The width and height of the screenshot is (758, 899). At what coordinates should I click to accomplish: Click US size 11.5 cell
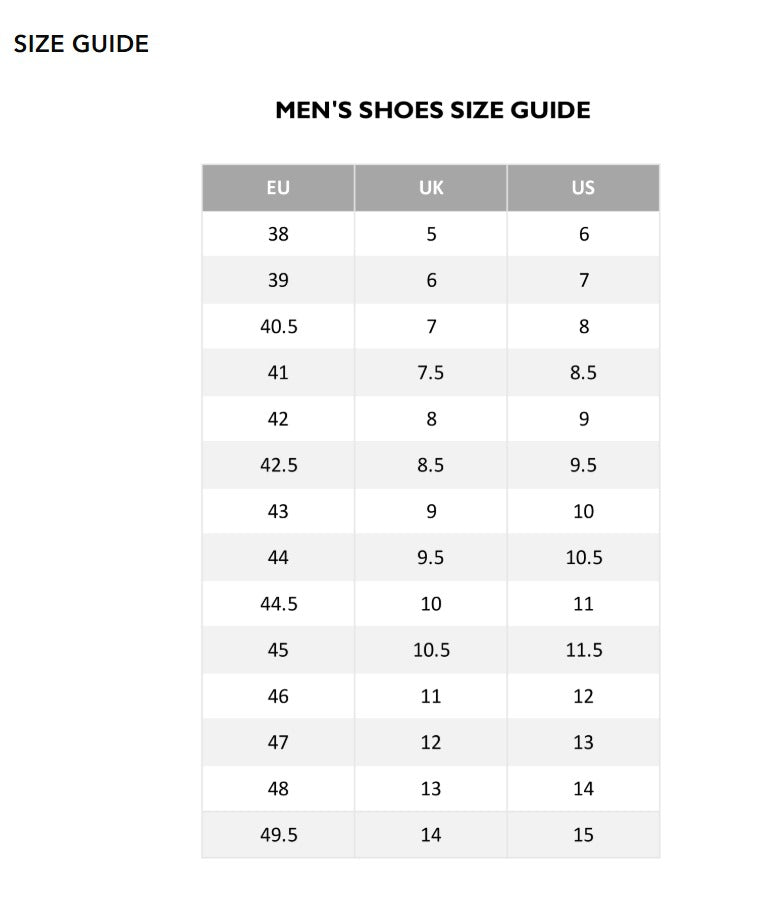583,650
